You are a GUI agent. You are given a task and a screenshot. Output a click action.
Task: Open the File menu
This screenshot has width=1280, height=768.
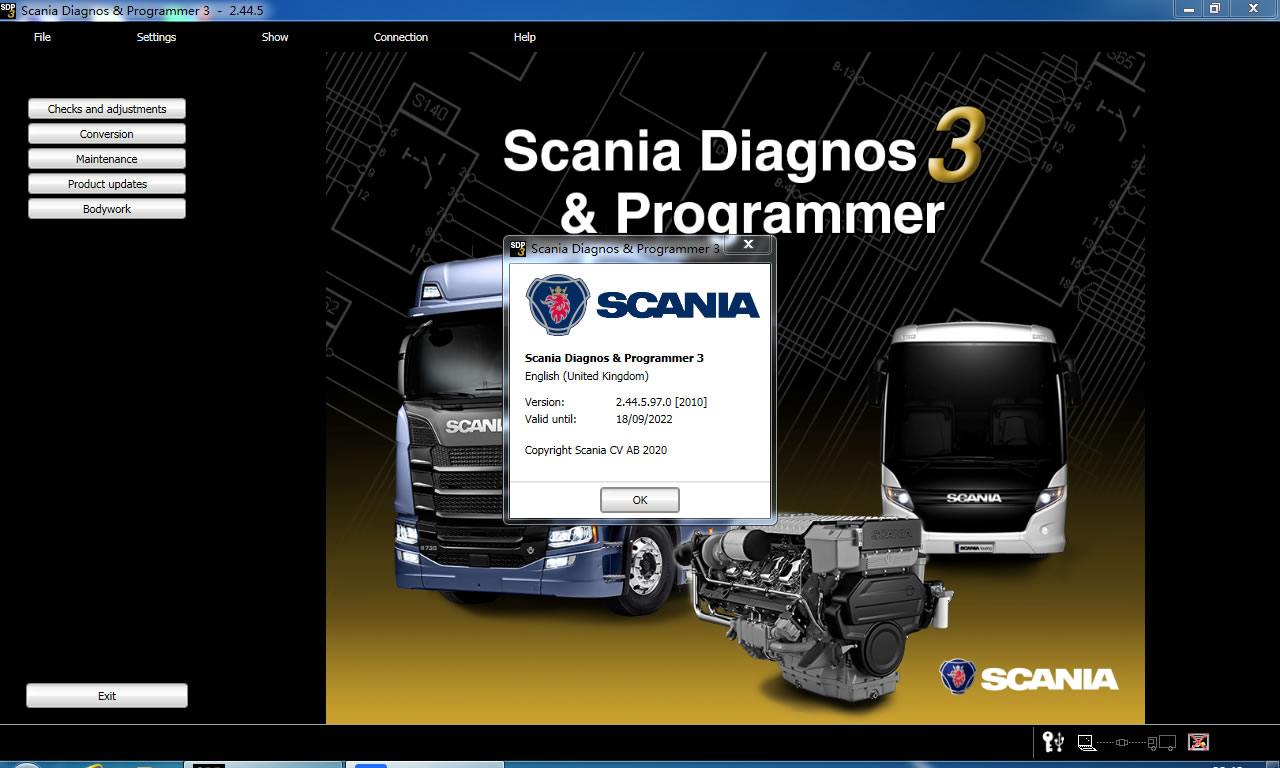(x=42, y=37)
